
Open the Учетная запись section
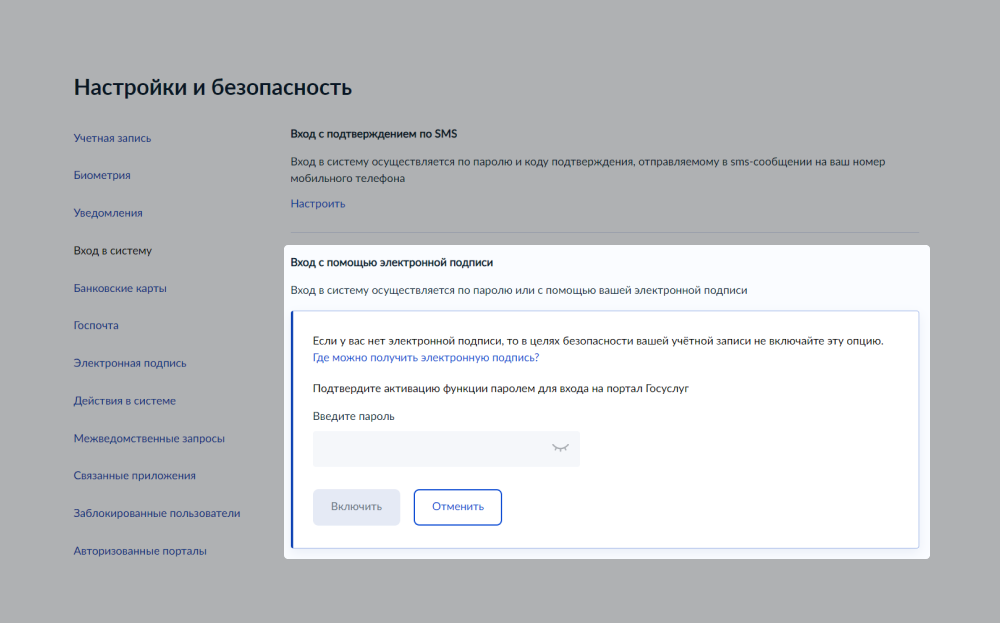tap(112, 138)
